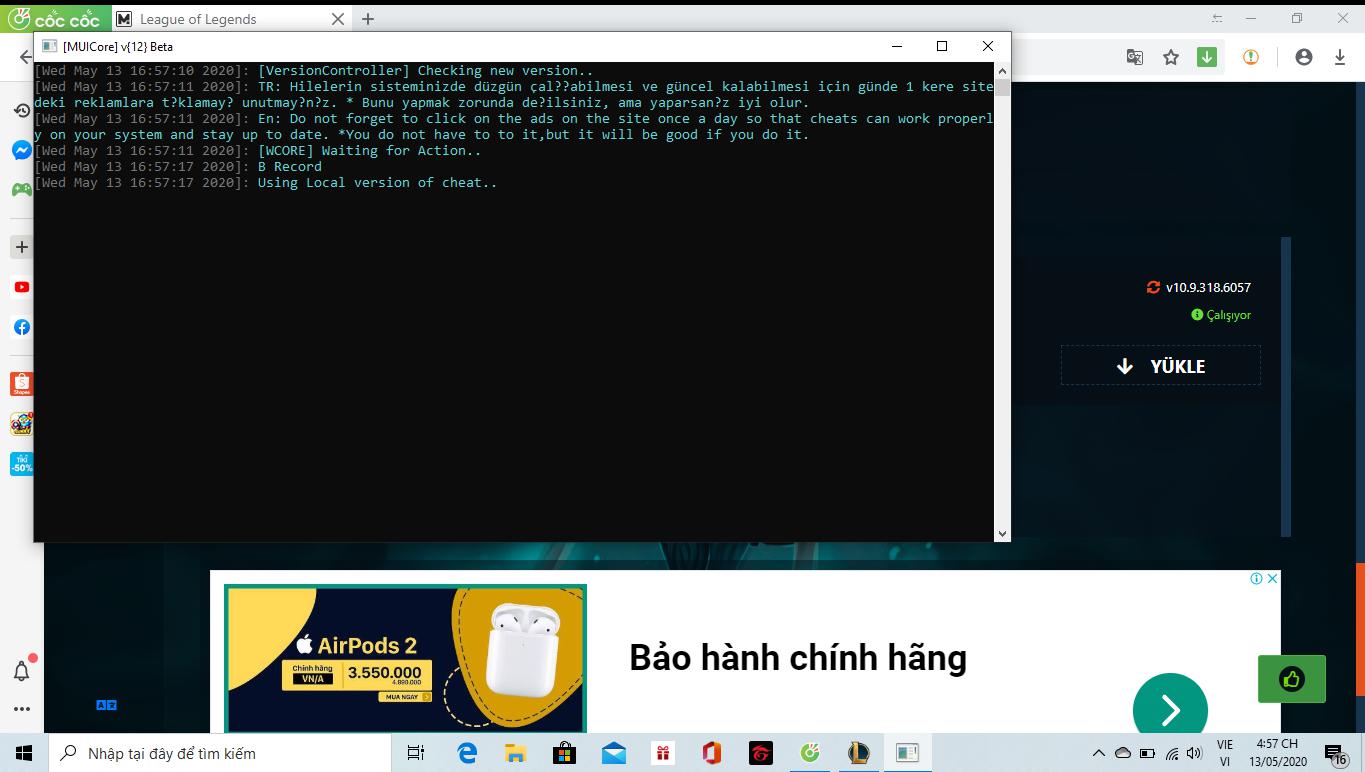Open the history icon in browser sidebar
The image size is (1365, 772).
coord(21,110)
